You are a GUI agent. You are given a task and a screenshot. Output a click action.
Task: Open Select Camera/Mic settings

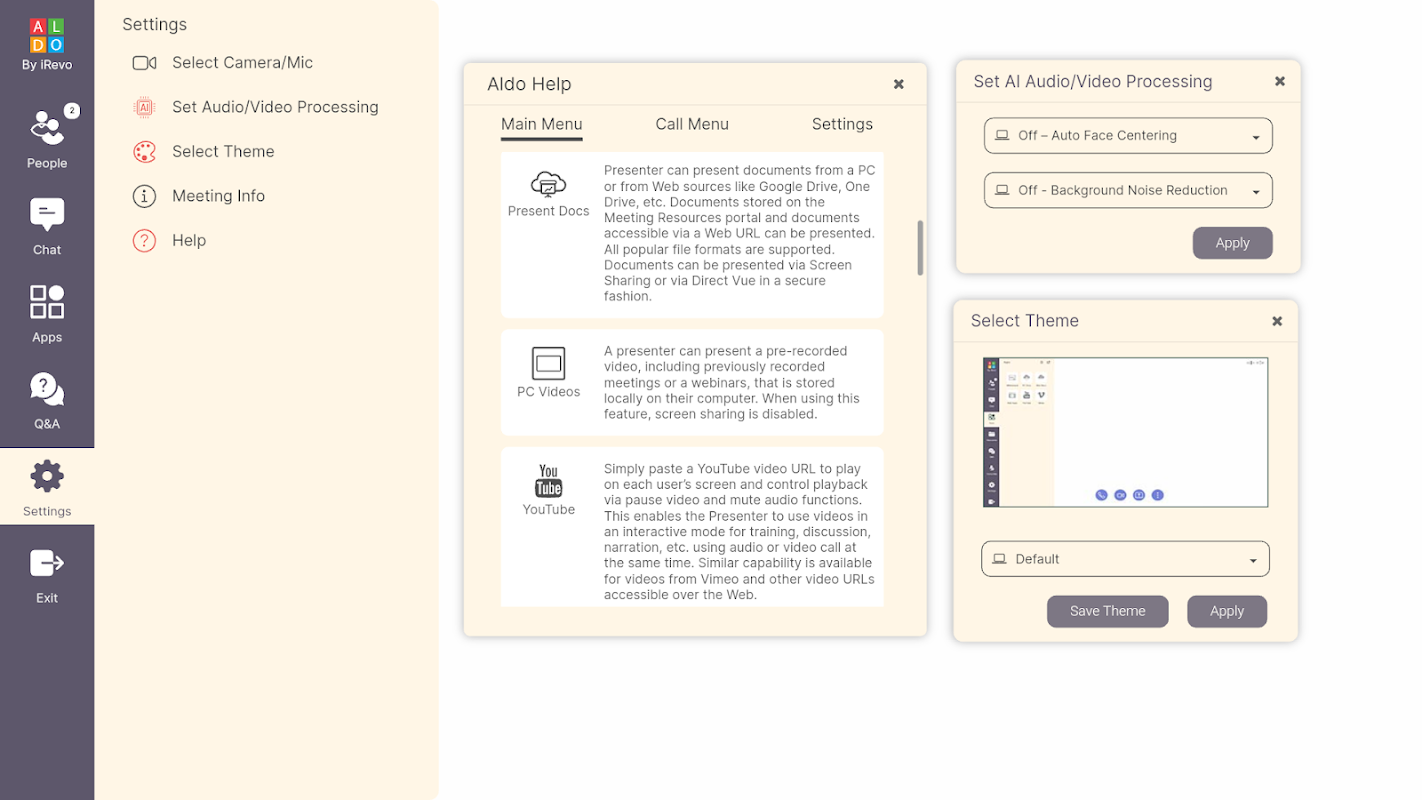[223, 63]
